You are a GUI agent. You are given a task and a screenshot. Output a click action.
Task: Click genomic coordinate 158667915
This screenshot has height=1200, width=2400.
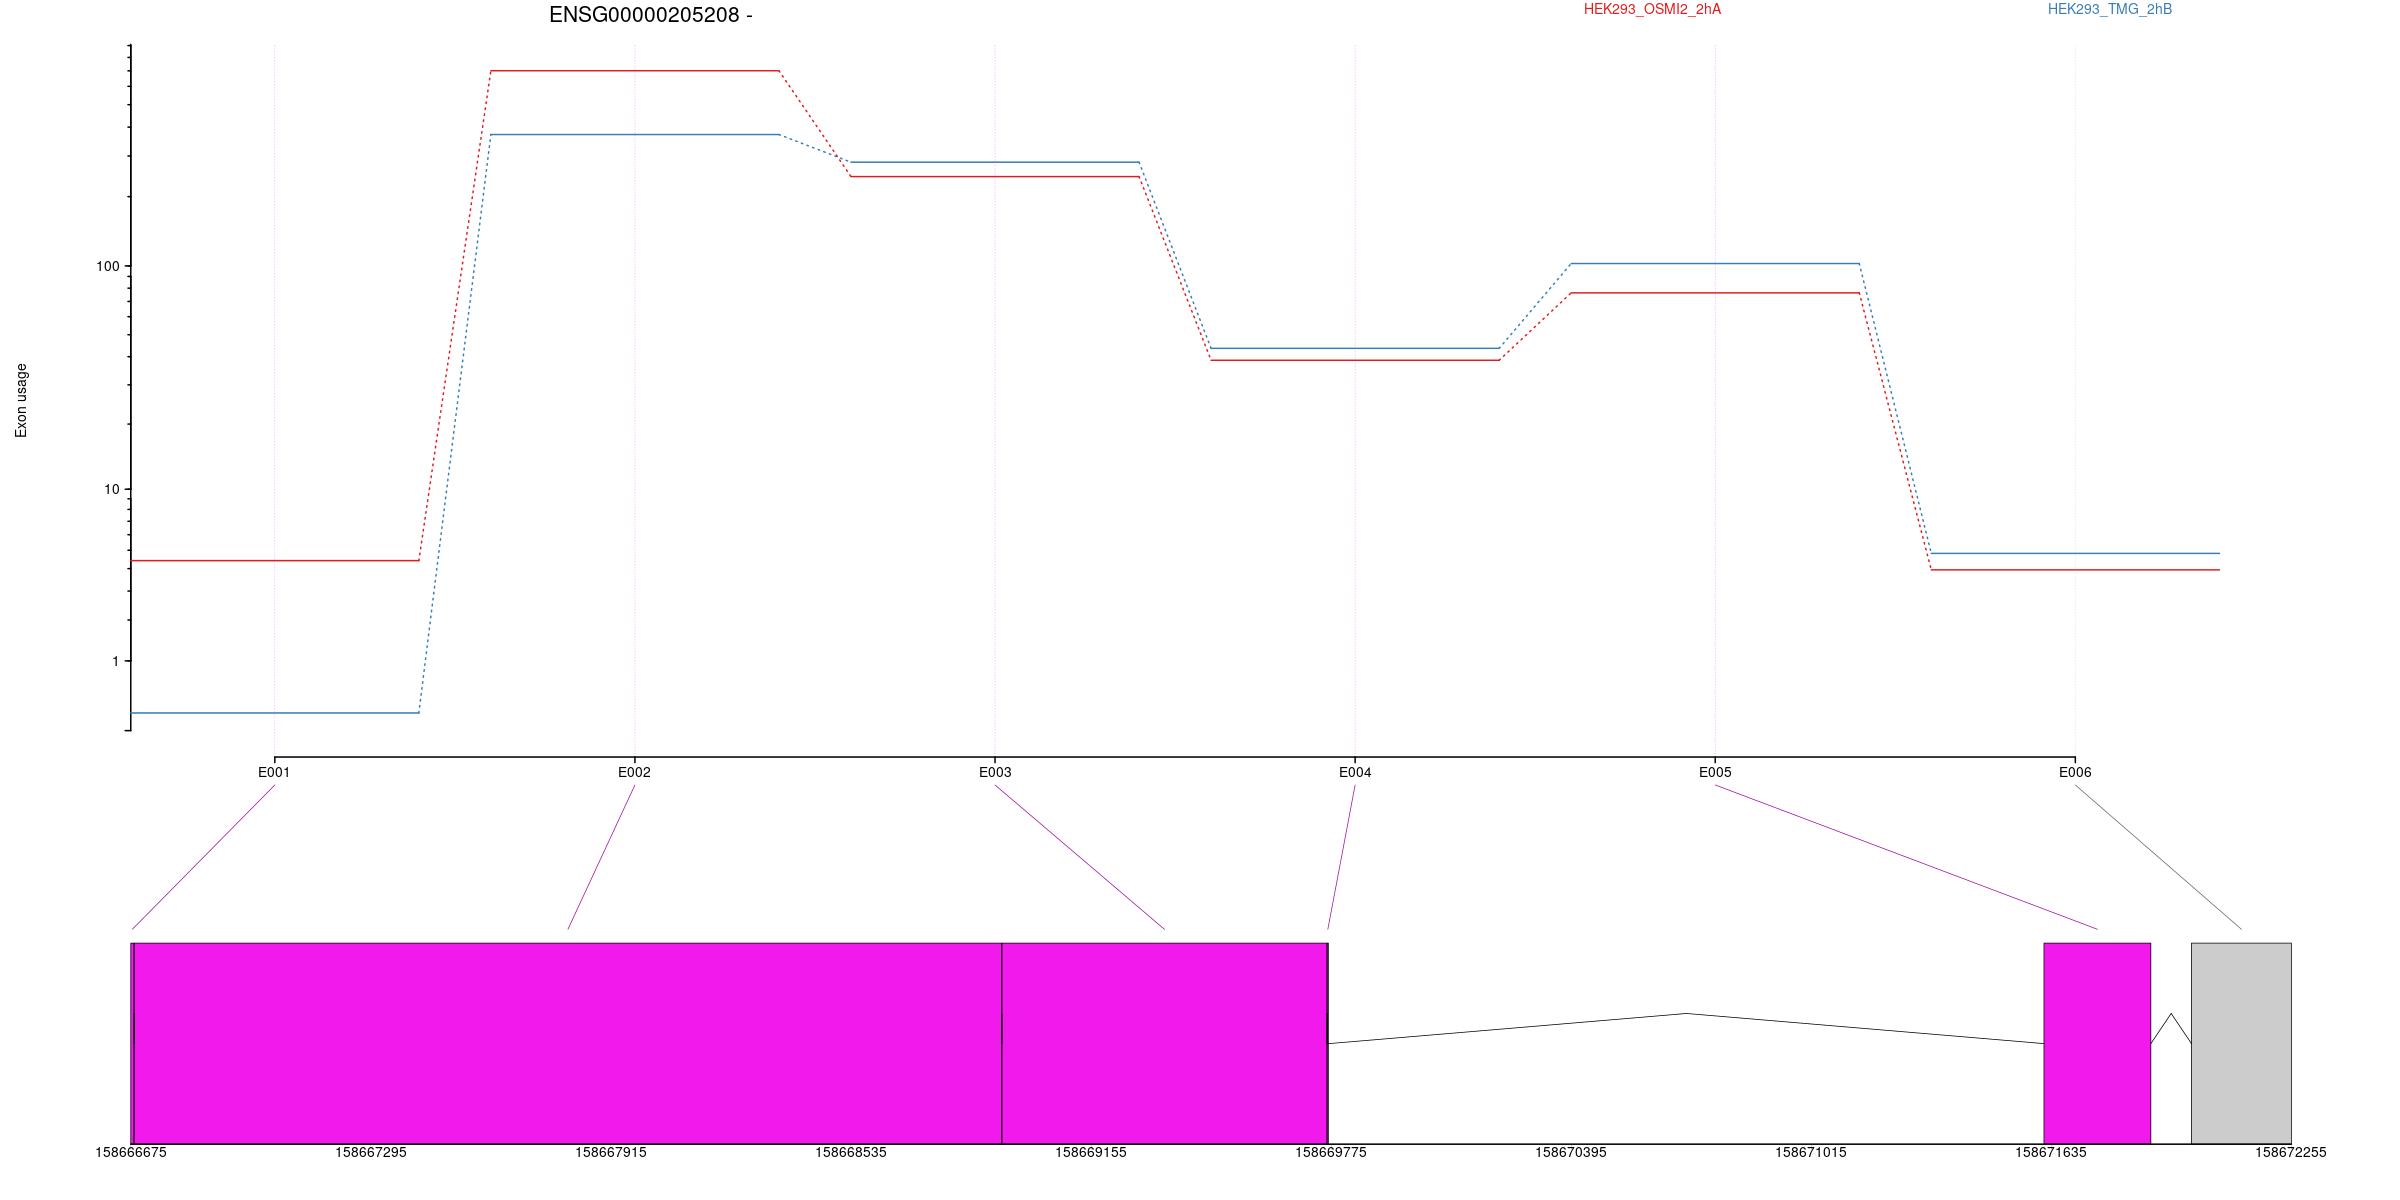[611, 1152]
